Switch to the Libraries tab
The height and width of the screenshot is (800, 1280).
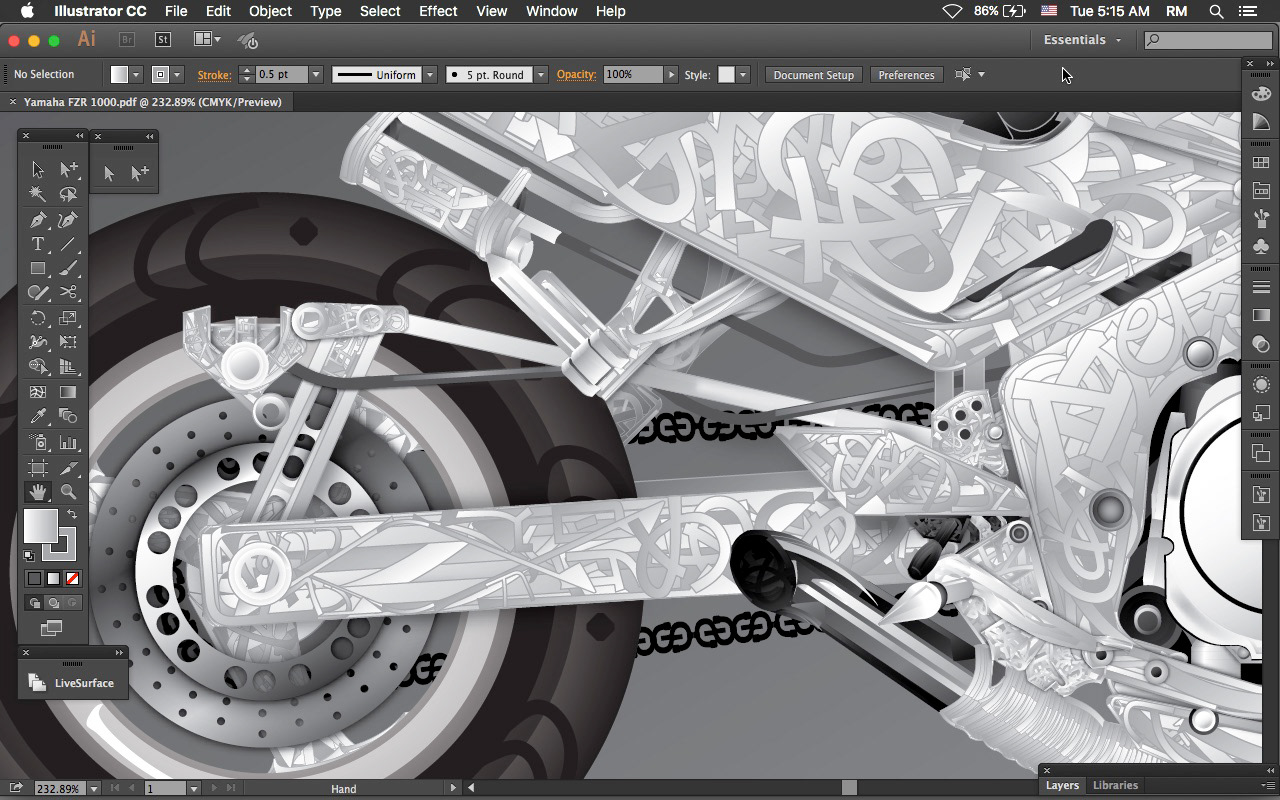[x=1115, y=786]
